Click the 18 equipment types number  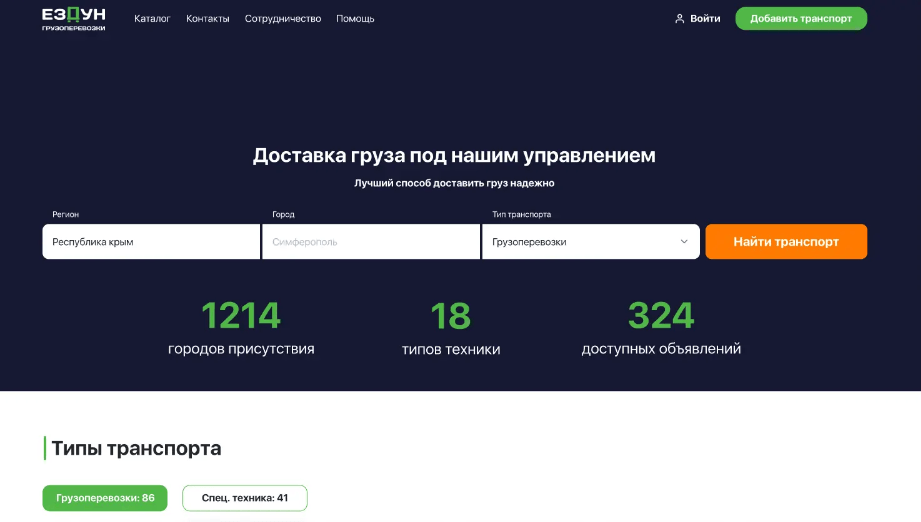451,316
